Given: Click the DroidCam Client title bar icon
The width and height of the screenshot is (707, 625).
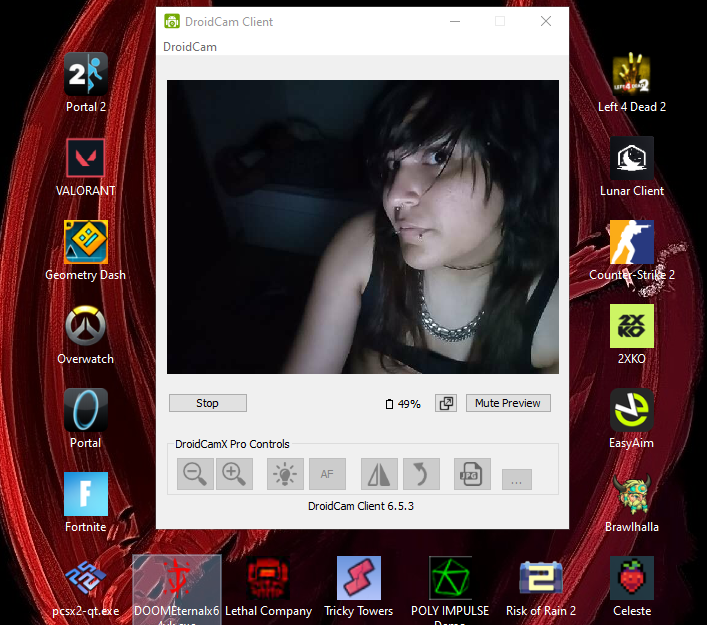Looking at the screenshot, I should (172, 21).
